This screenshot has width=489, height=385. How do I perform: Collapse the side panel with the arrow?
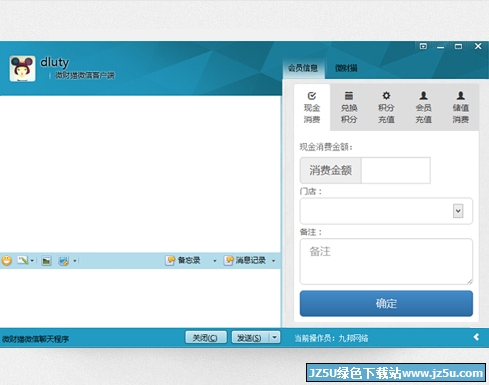476,337
